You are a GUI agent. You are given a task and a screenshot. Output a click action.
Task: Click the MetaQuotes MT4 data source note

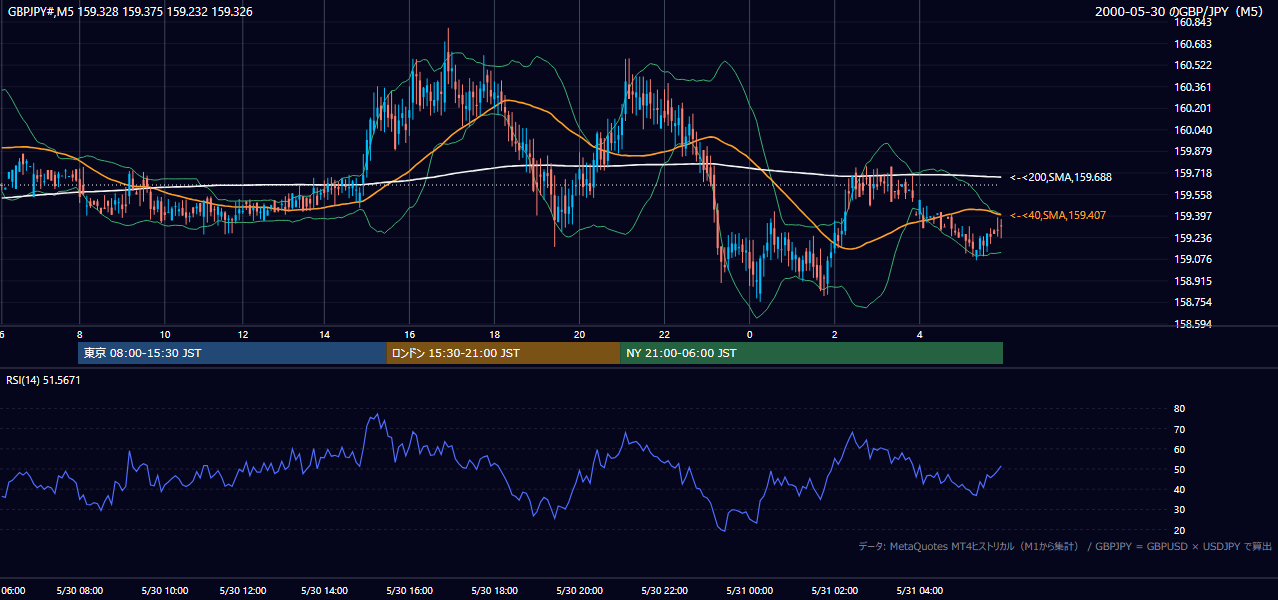[x=1065, y=546]
